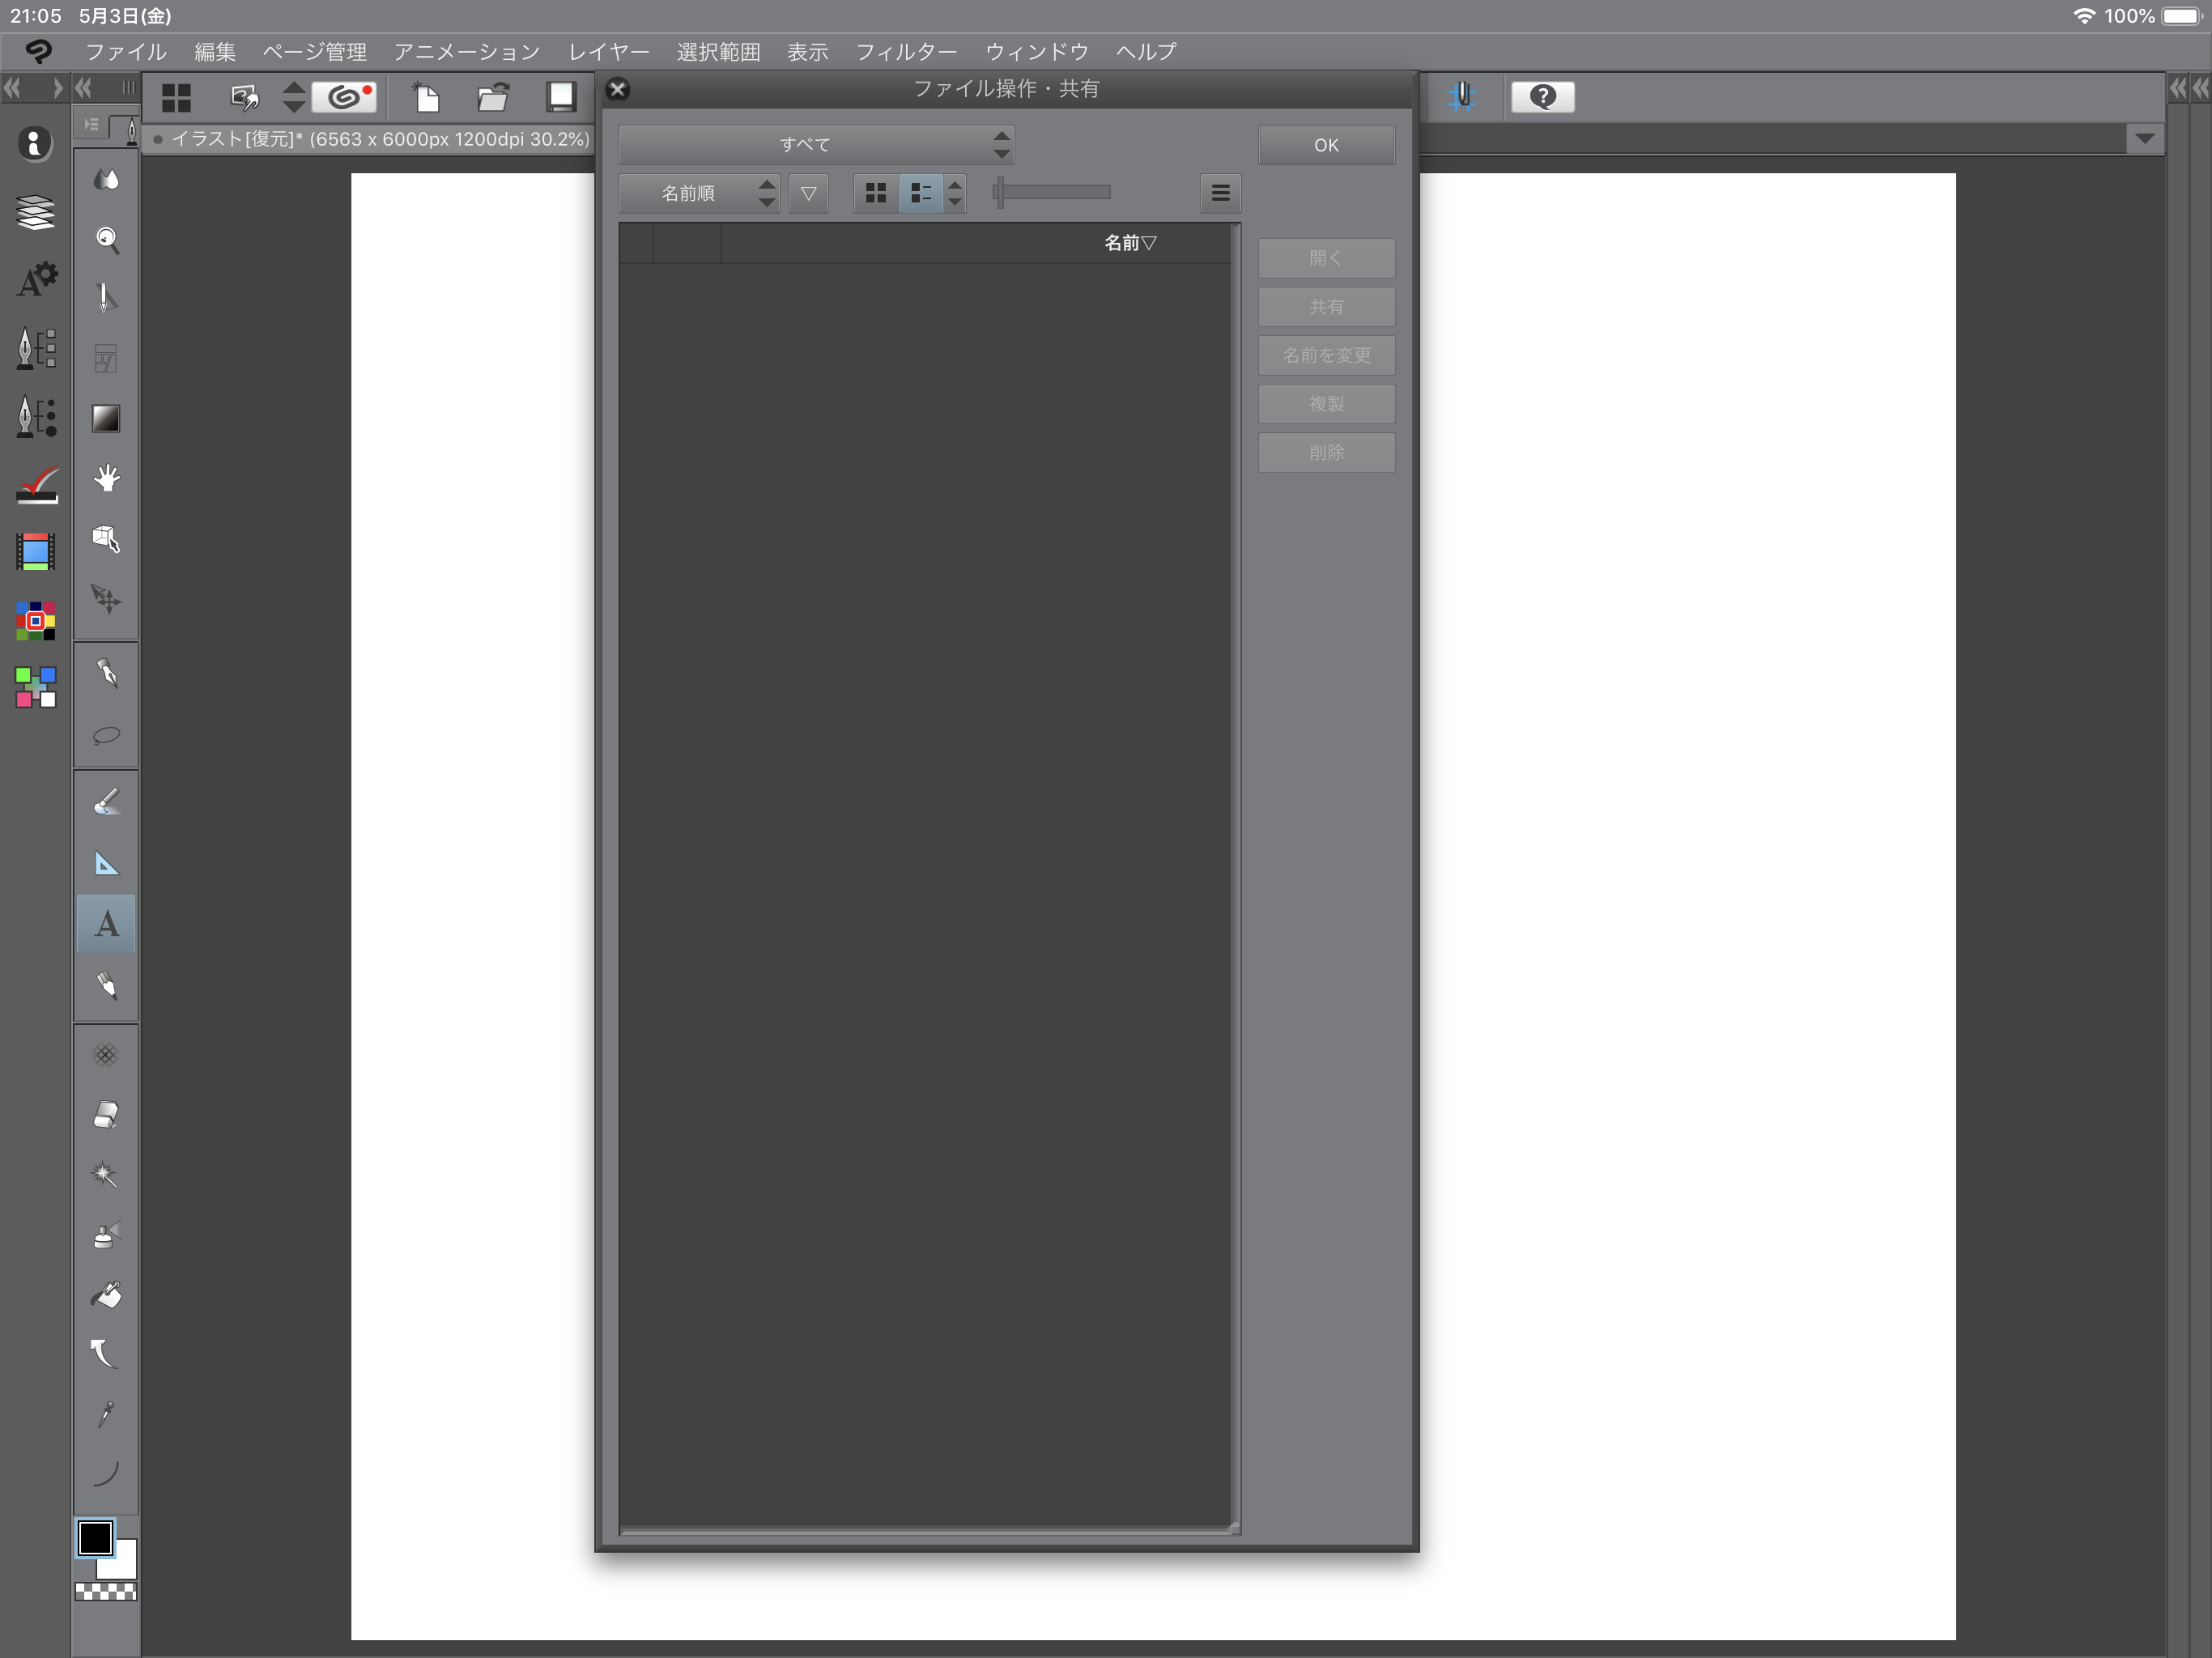The image size is (2212, 1658).
Task: Select the Move (hand) tool
Action: 106,479
